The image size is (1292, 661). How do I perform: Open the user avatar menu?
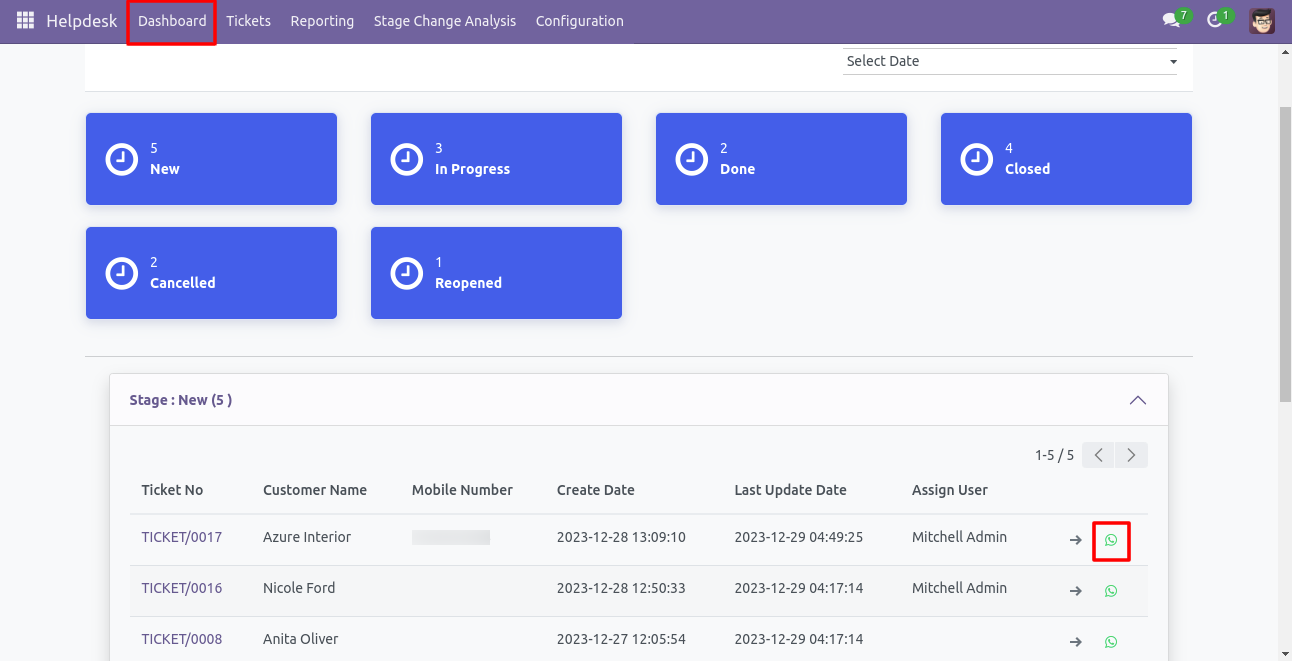pos(1262,21)
